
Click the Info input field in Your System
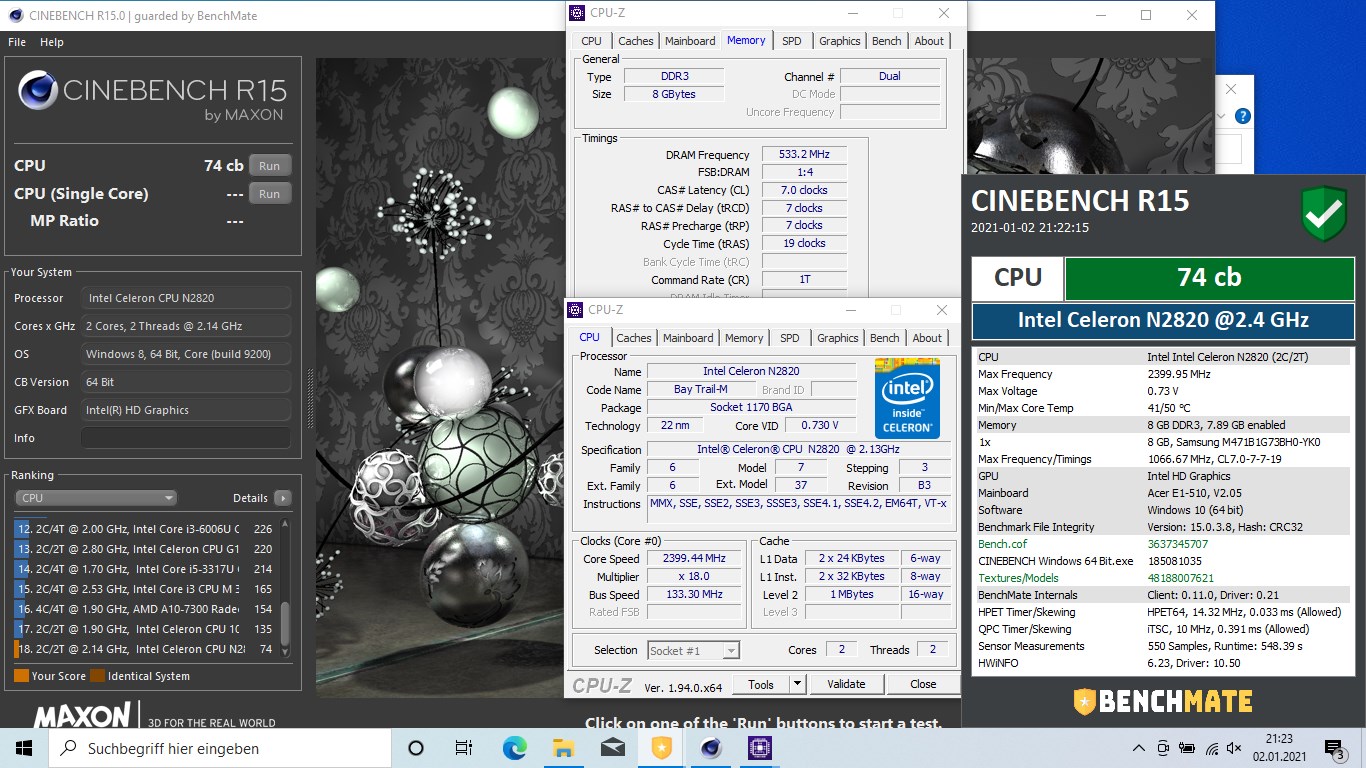tap(186, 438)
